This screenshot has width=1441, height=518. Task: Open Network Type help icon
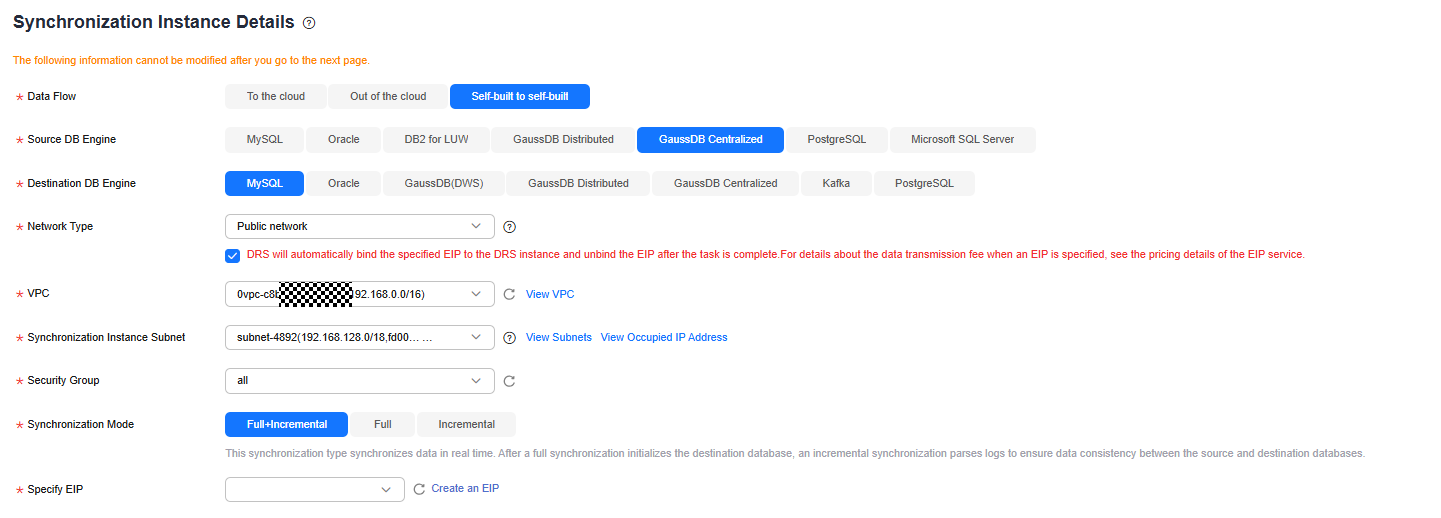[509, 227]
